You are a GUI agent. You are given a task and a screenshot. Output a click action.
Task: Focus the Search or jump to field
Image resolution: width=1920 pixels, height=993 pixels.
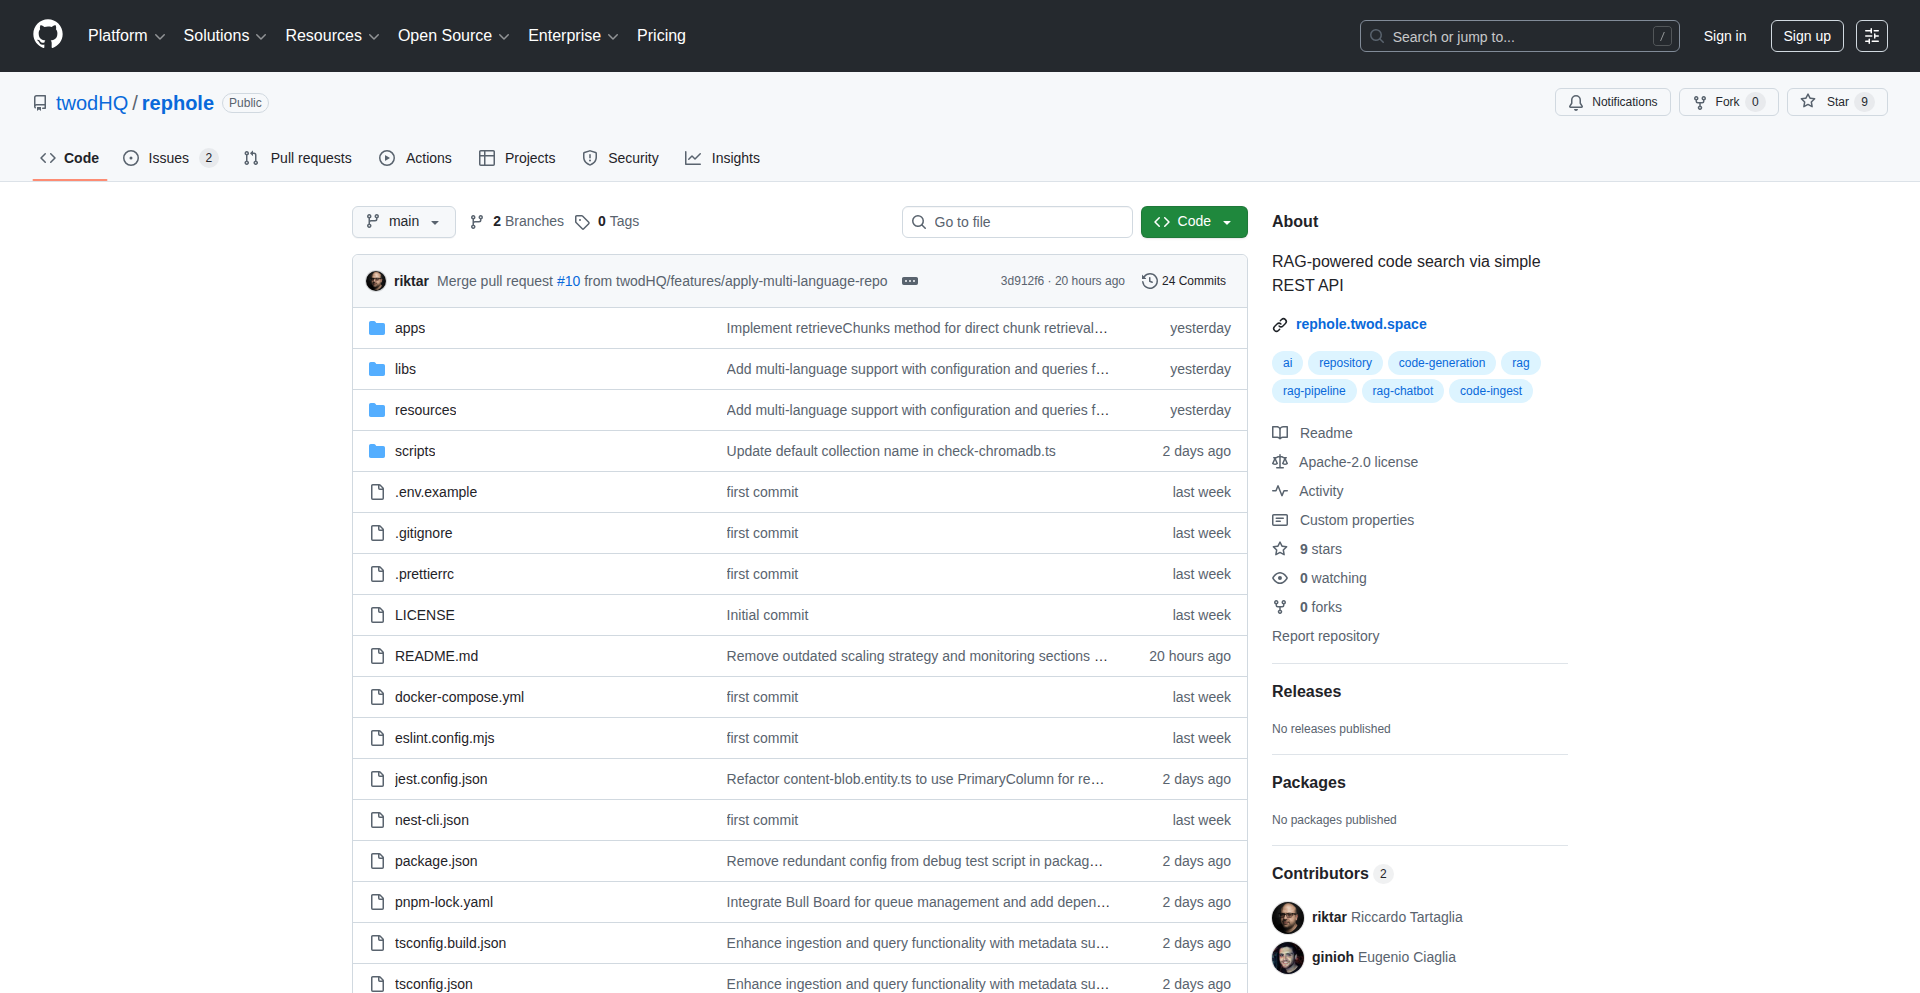pyautogui.click(x=1519, y=36)
